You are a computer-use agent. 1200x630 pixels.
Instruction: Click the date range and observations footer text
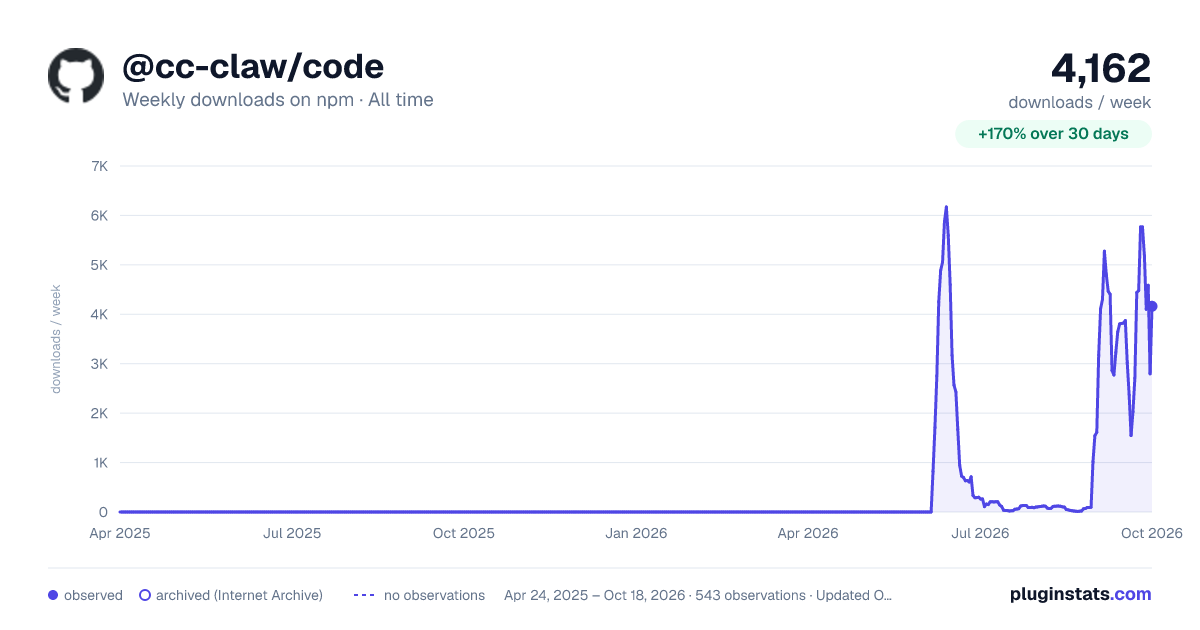[698, 595]
